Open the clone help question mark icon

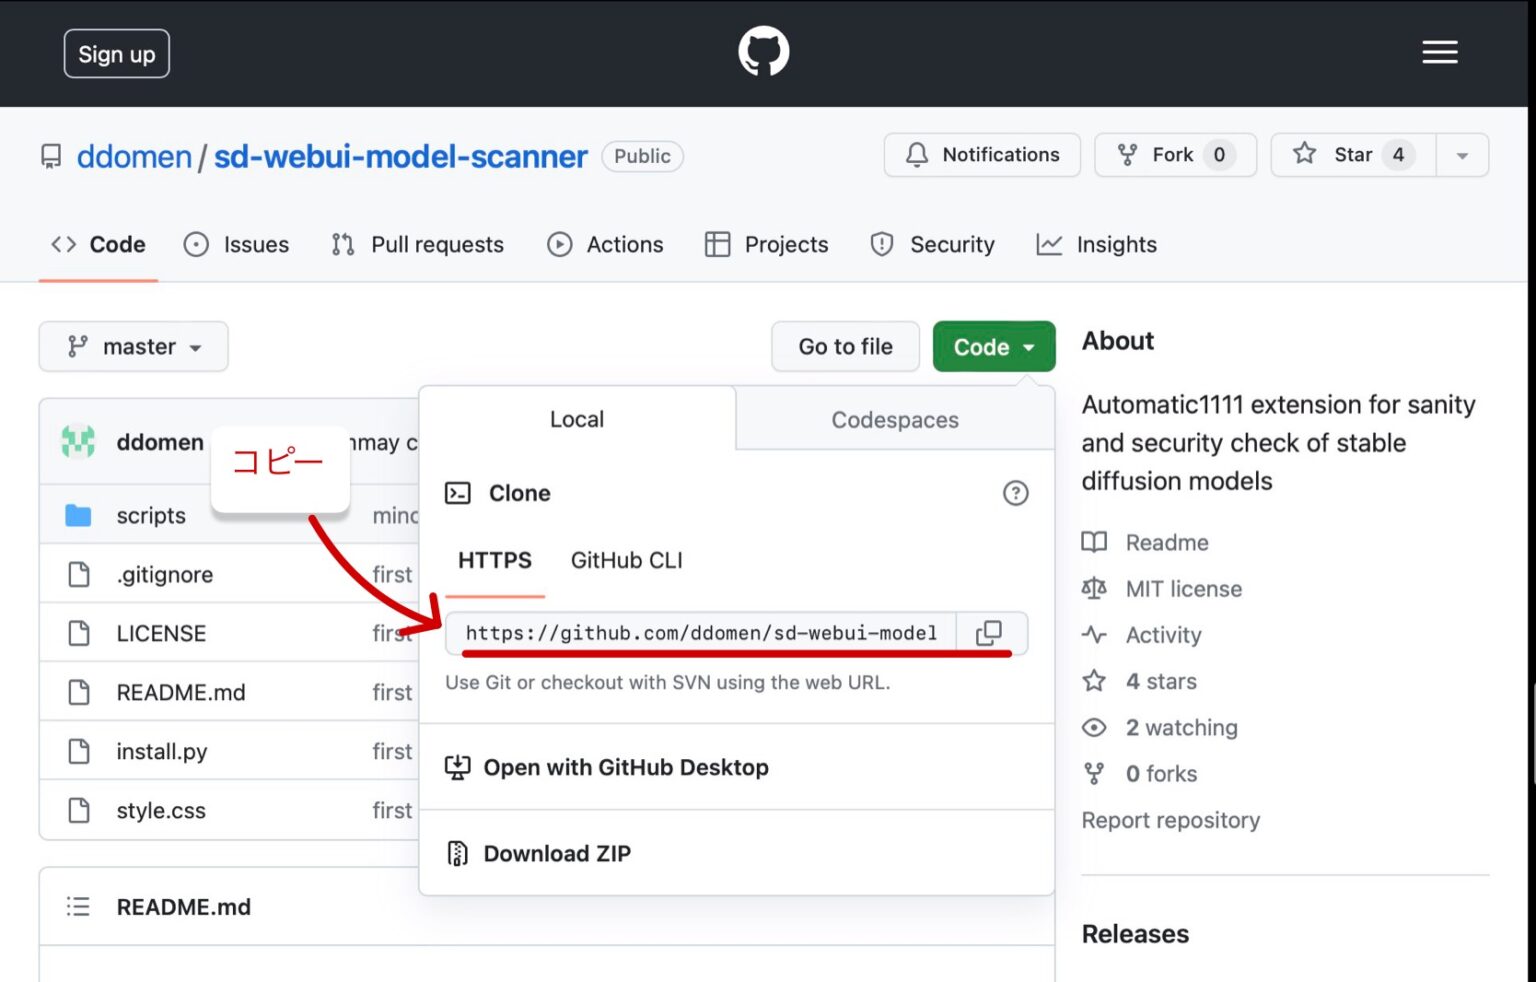coord(1016,493)
